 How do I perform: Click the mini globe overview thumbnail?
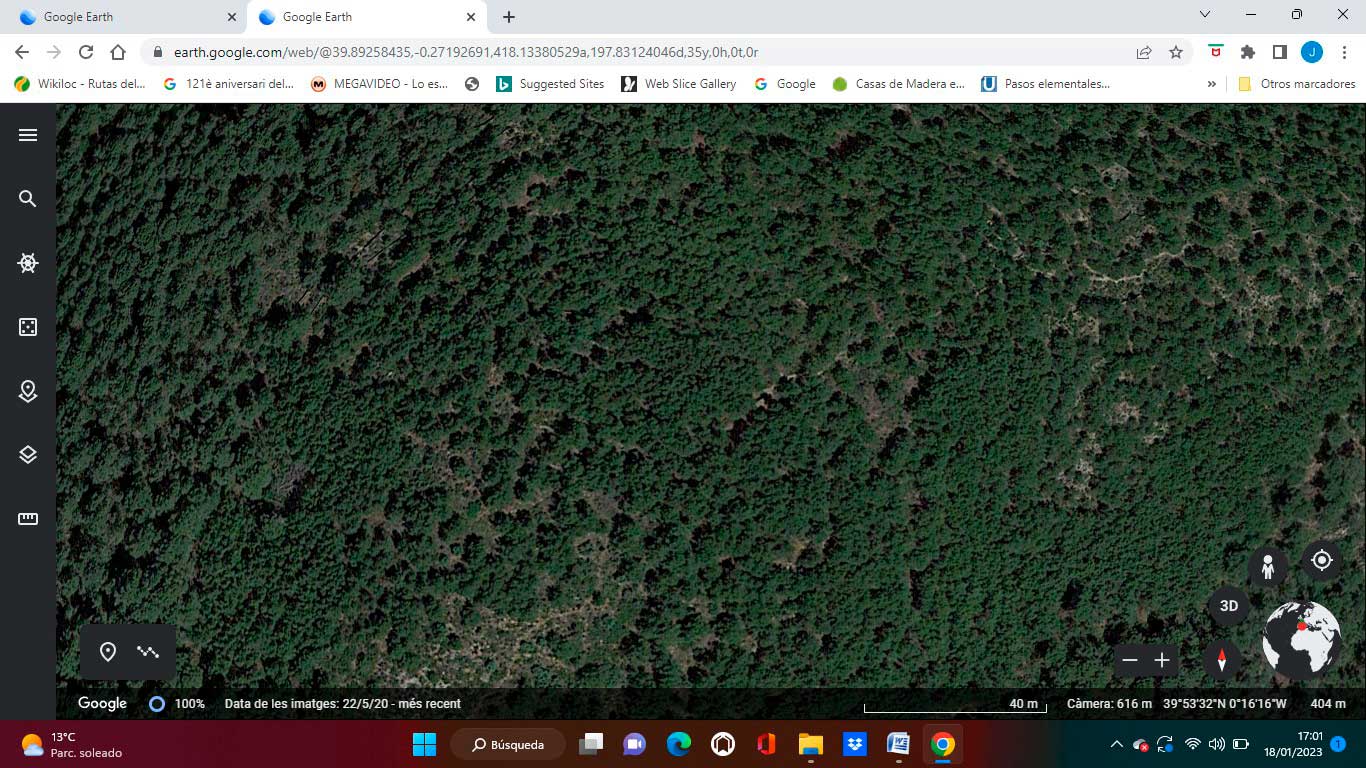tap(1301, 640)
